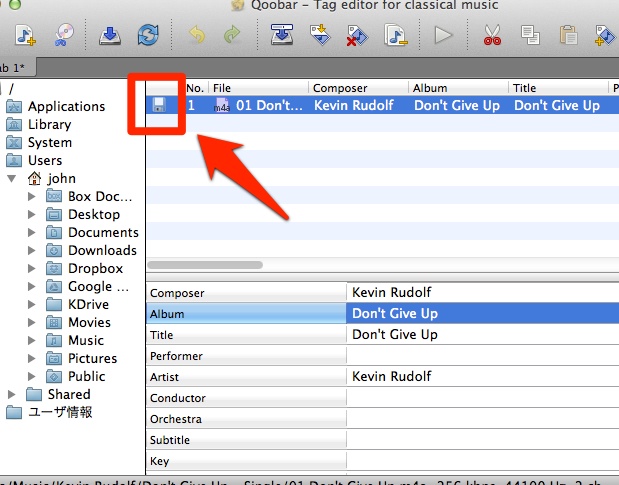Expand the Documents folder
619x485 pixels.
click(32, 232)
